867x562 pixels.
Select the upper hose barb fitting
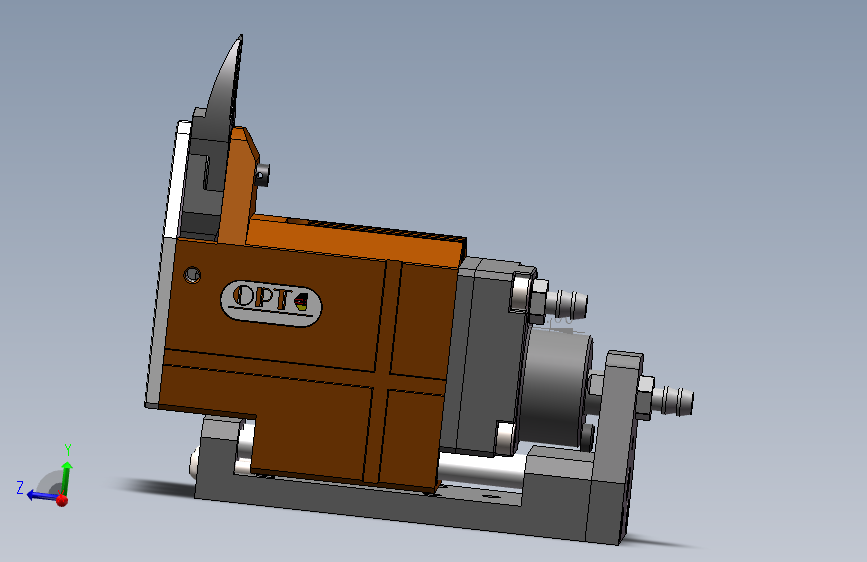pyautogui.click(x=567, y=304)
